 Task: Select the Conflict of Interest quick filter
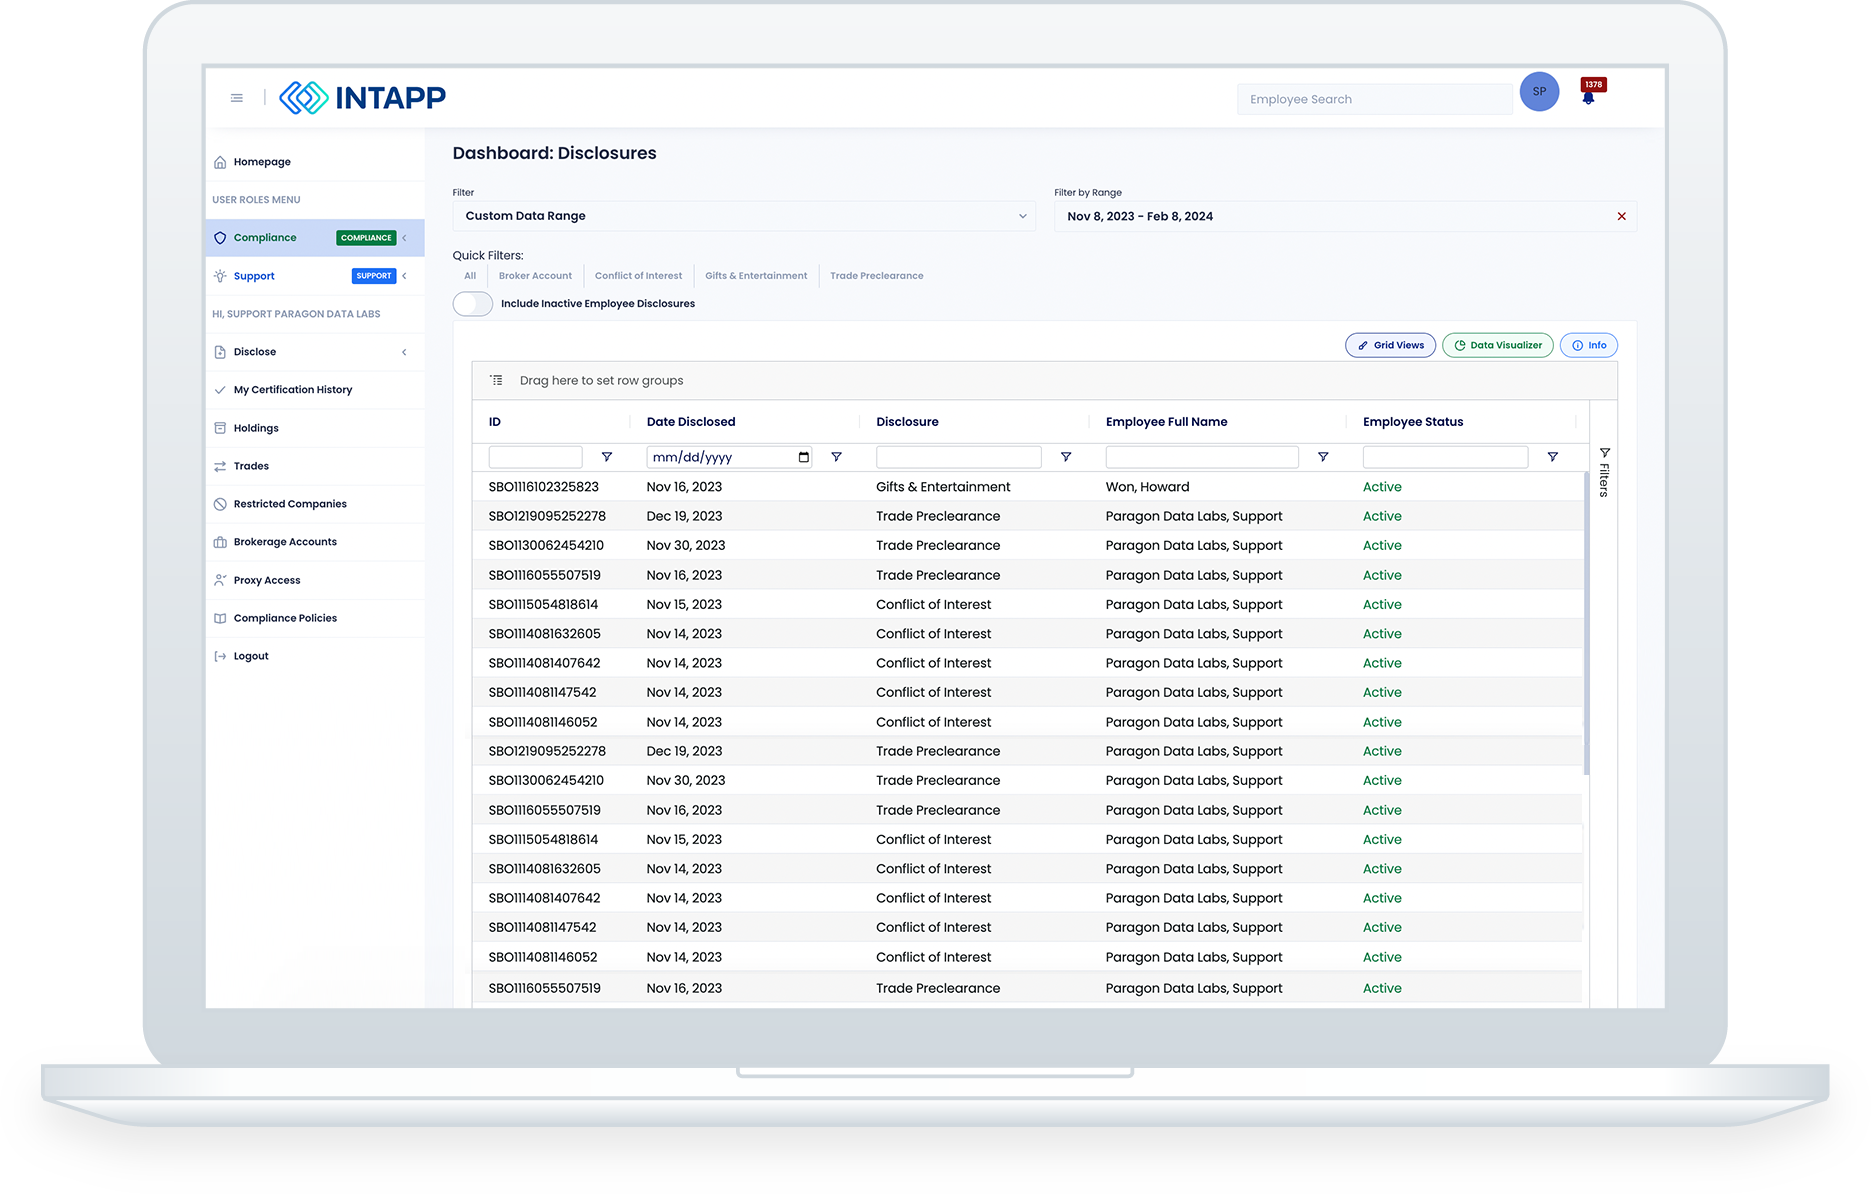pos(638,275)
